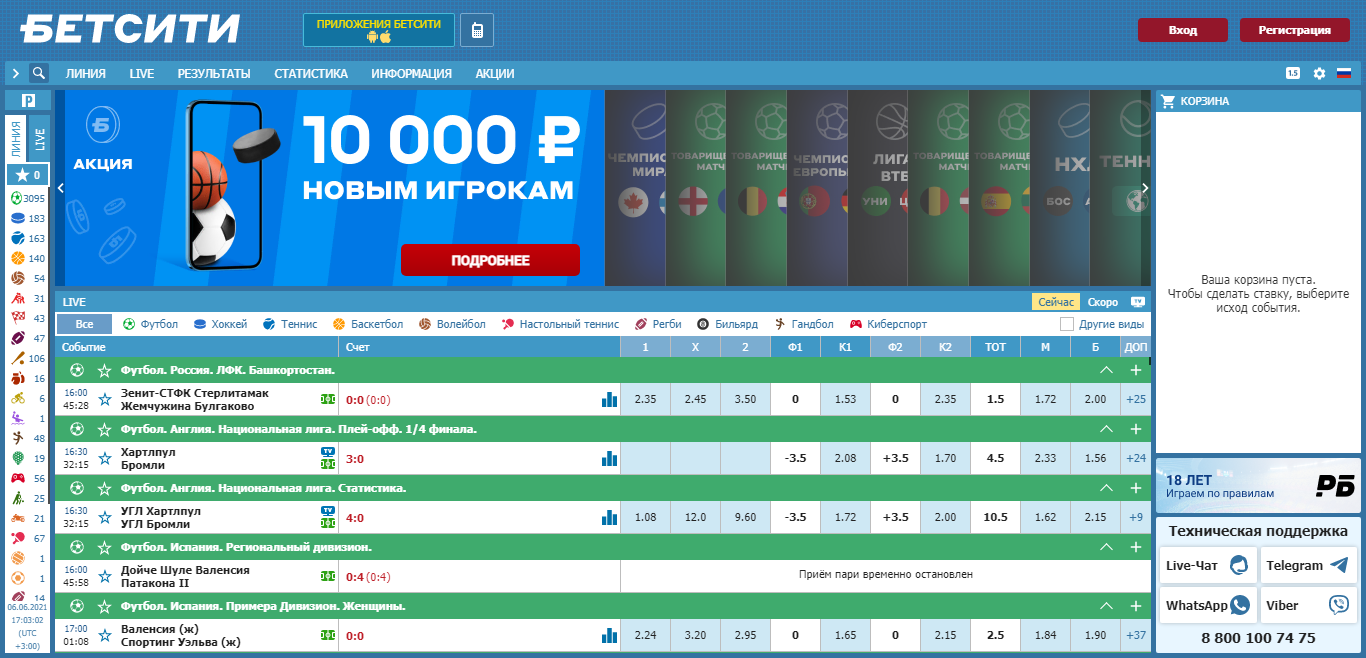This screenshot has height=658, width=1366.
Task: Expand extra markets +37 for Валенсия (ж)
Action: pyautogui.click(x=1136, y=635)
